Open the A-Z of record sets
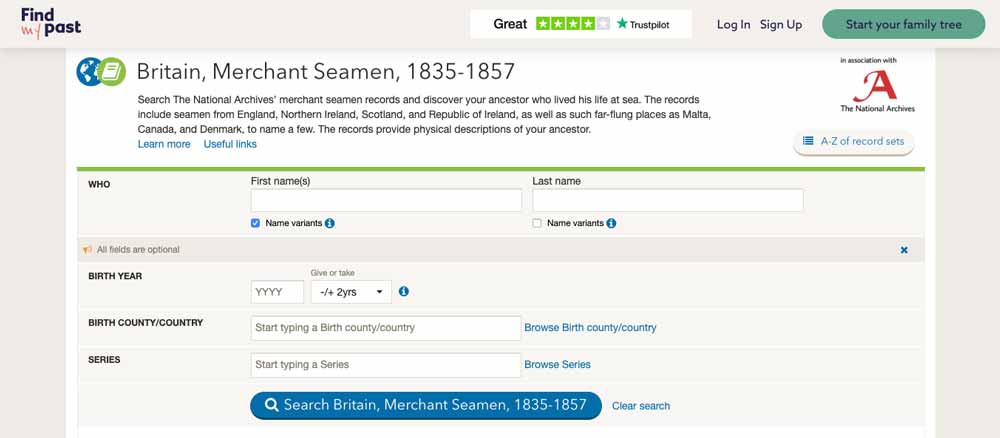 (x=853, y=142)
